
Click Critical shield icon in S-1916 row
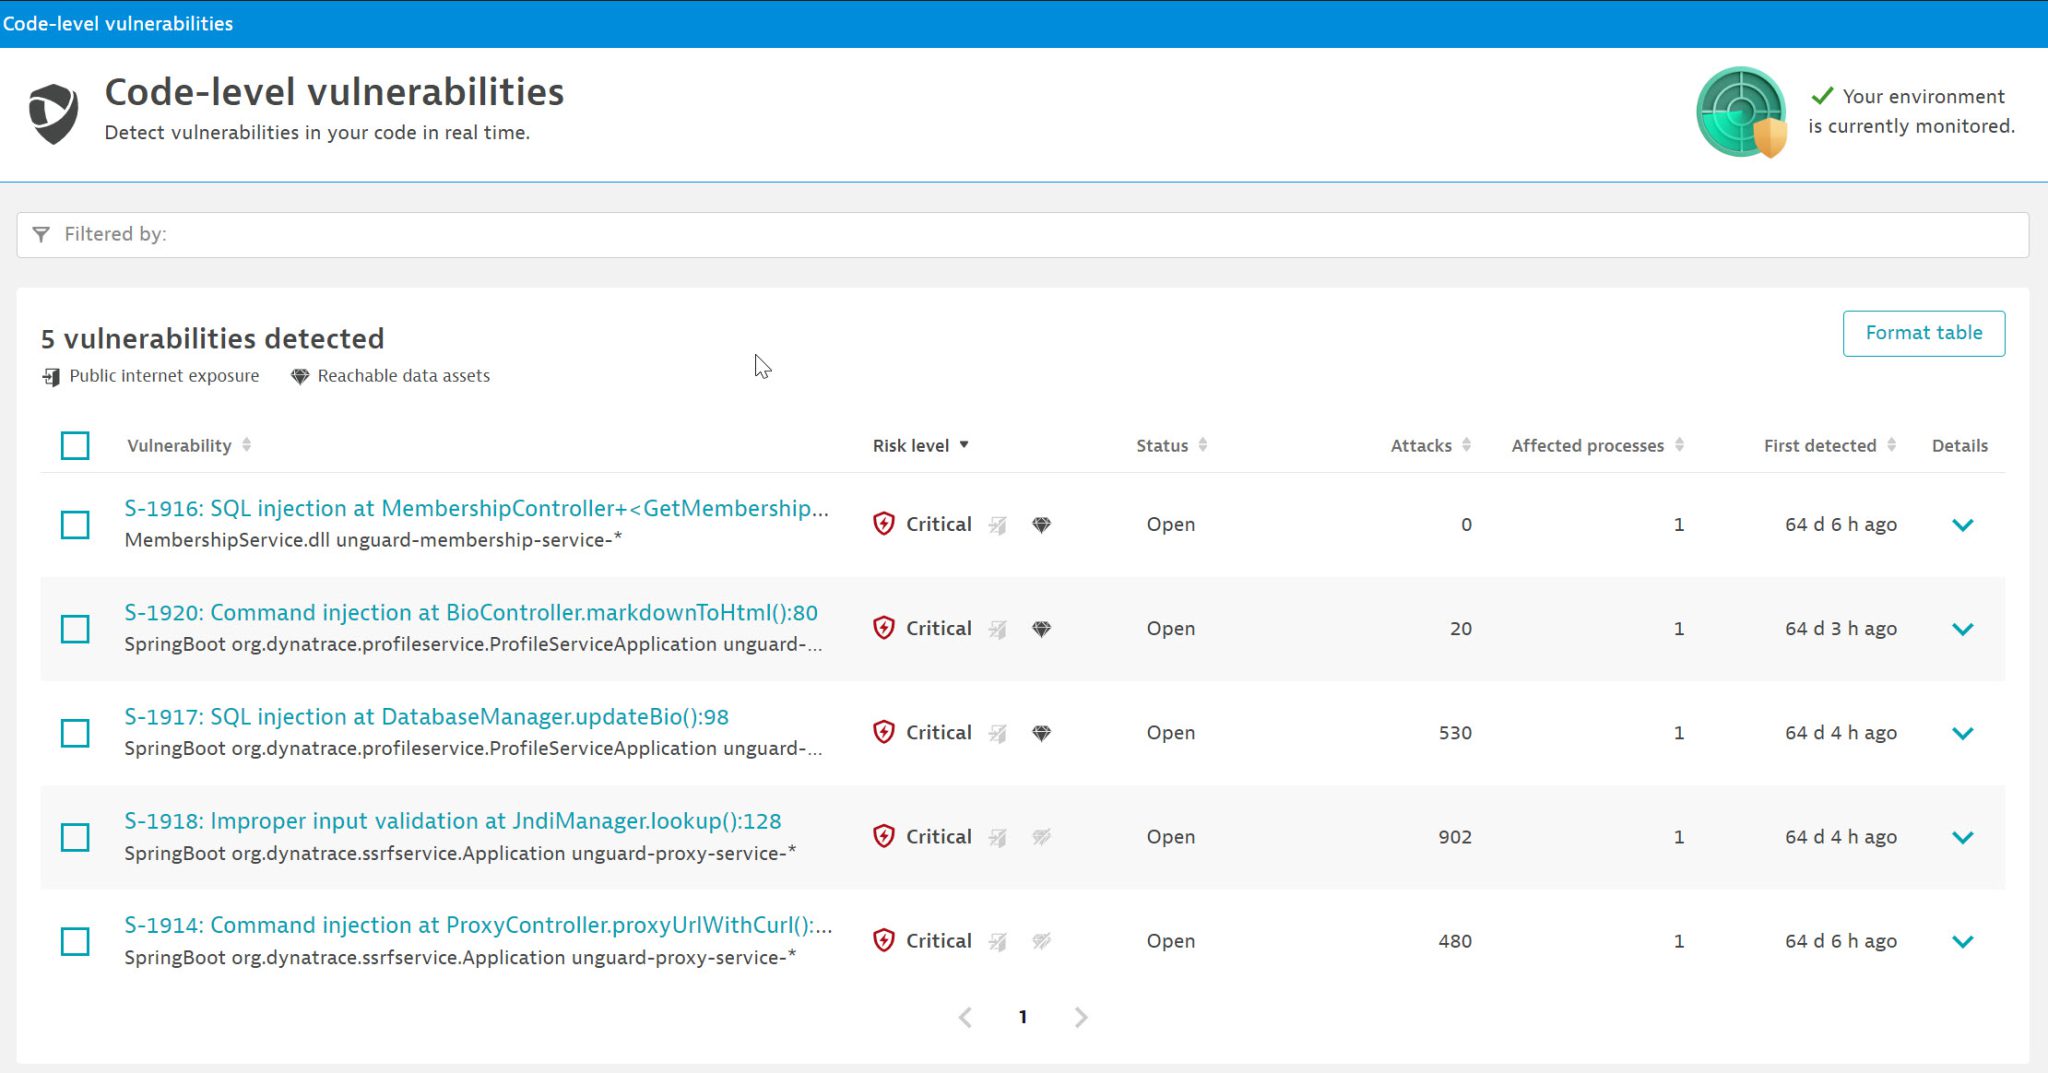[x=884, y=524]
